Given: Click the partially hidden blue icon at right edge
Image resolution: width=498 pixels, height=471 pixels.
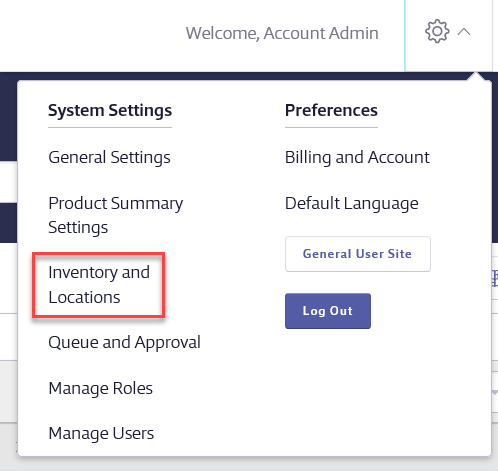Looking at the screenshot, I should pyautogui.click(x=495, y=278).
